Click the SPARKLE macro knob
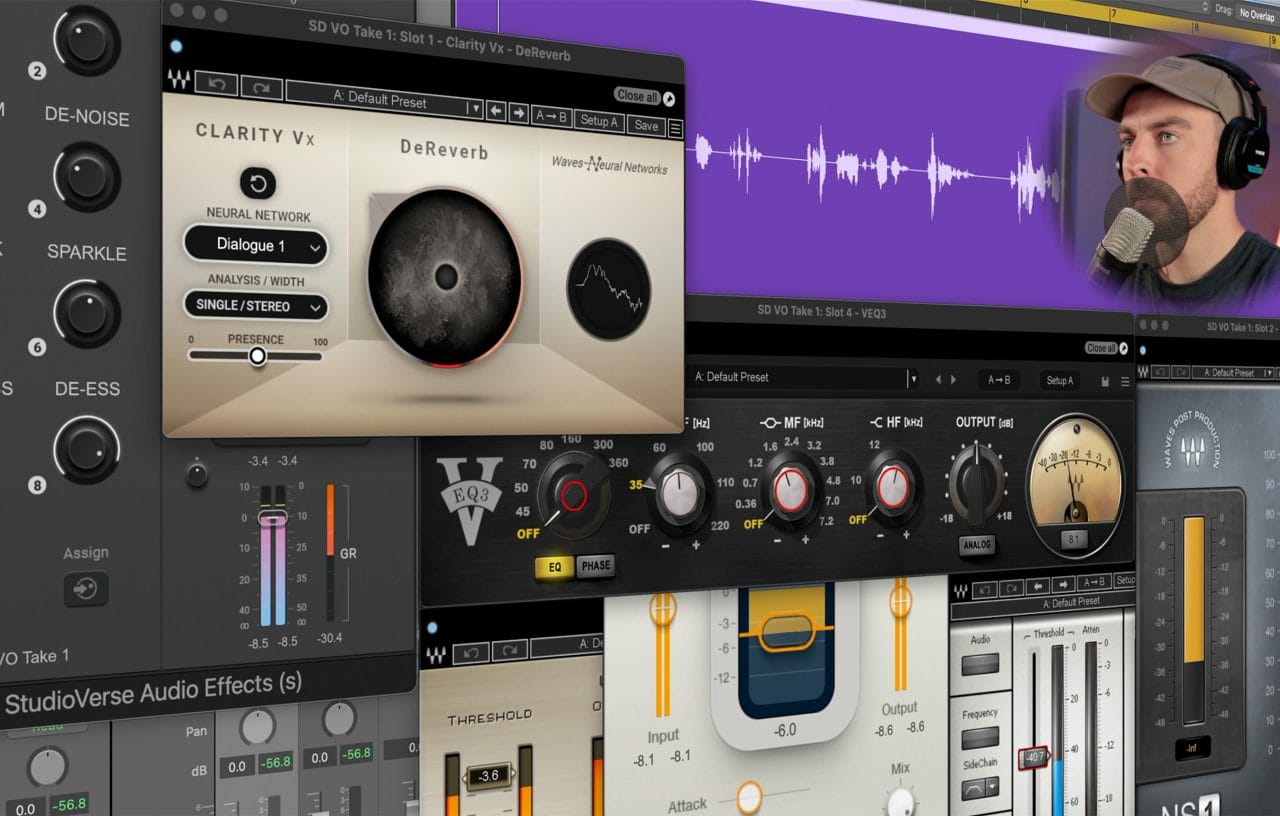The width and height of the screenshot is (1280, 816). (87, 313)
